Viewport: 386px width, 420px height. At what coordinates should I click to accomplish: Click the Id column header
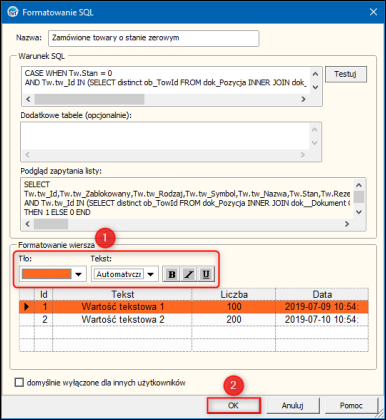44,294
